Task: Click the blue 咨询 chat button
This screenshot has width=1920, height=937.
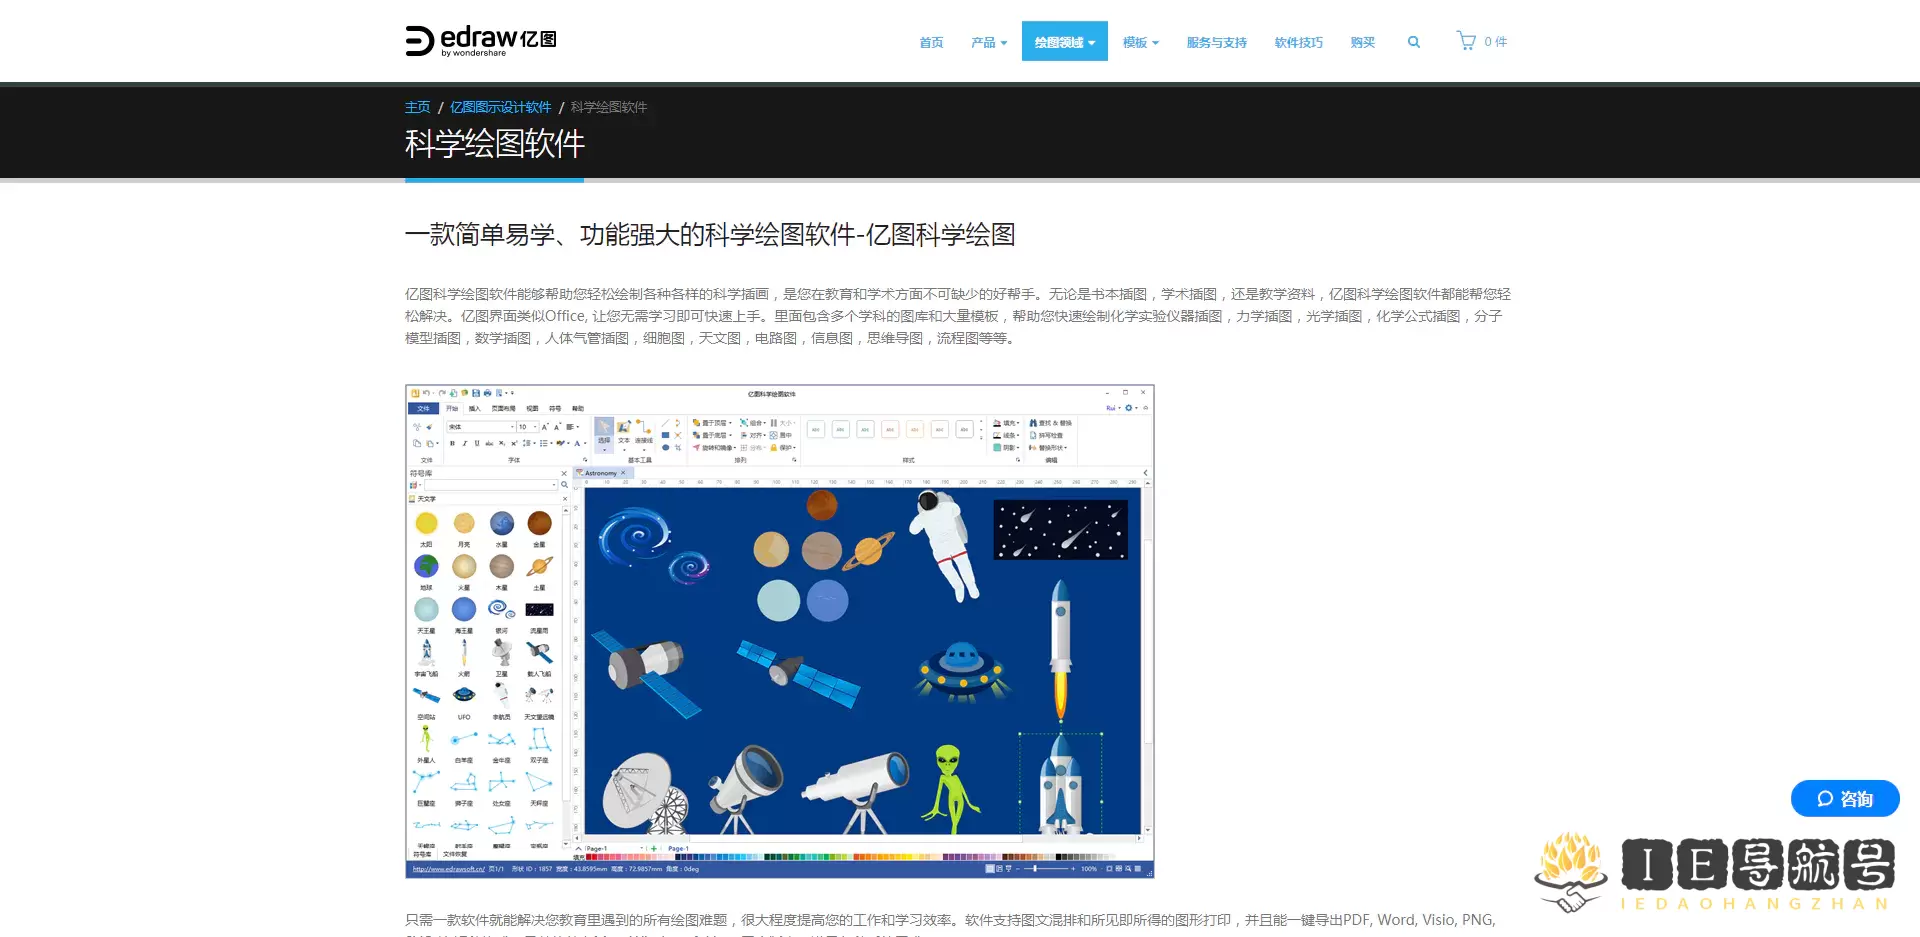Action: tap(1844, 798)
